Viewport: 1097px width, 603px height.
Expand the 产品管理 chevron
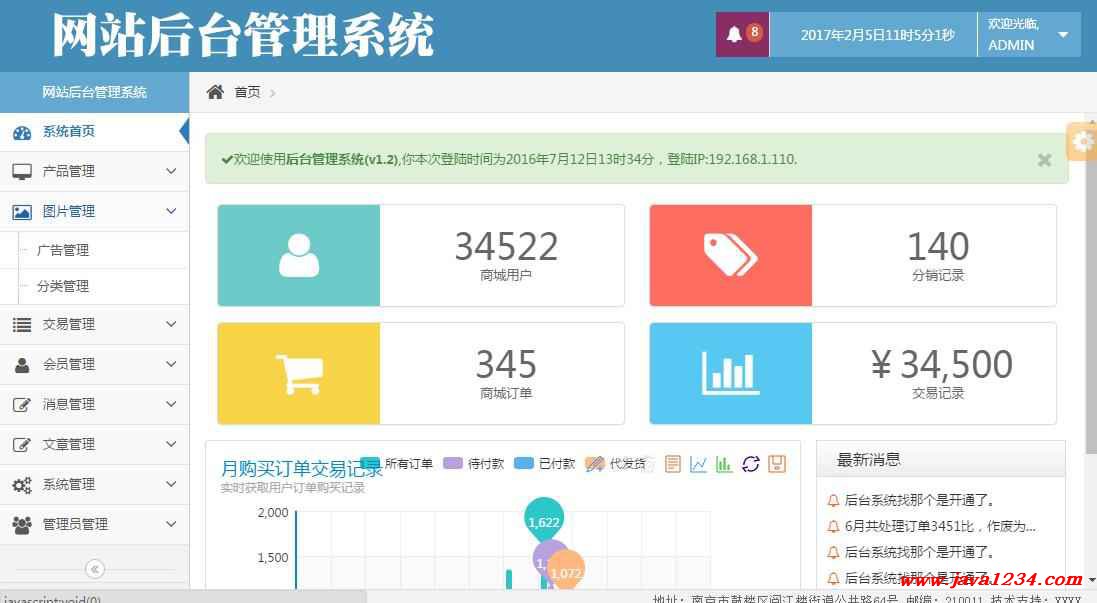(x=171, y=171)
